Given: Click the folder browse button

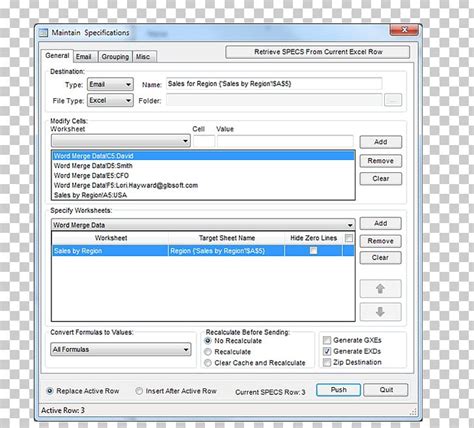Looking at the screenshot, I should coord(393,100).
